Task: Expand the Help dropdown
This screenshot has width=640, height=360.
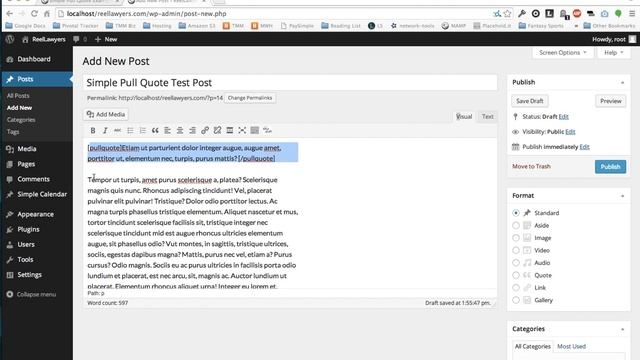Action: (613, 53)
